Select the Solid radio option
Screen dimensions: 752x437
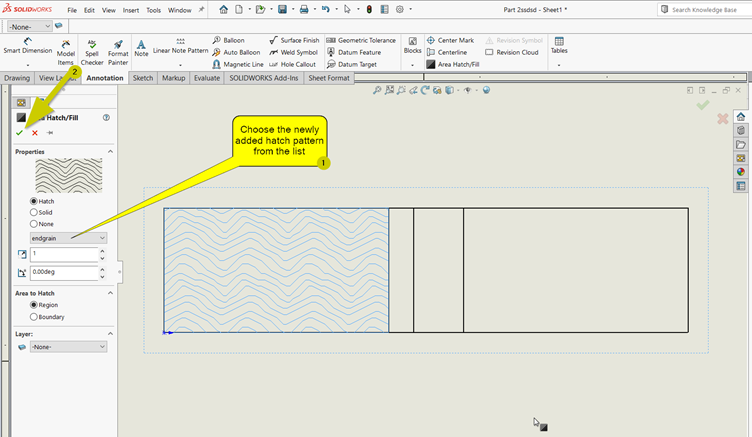point(36,212)
